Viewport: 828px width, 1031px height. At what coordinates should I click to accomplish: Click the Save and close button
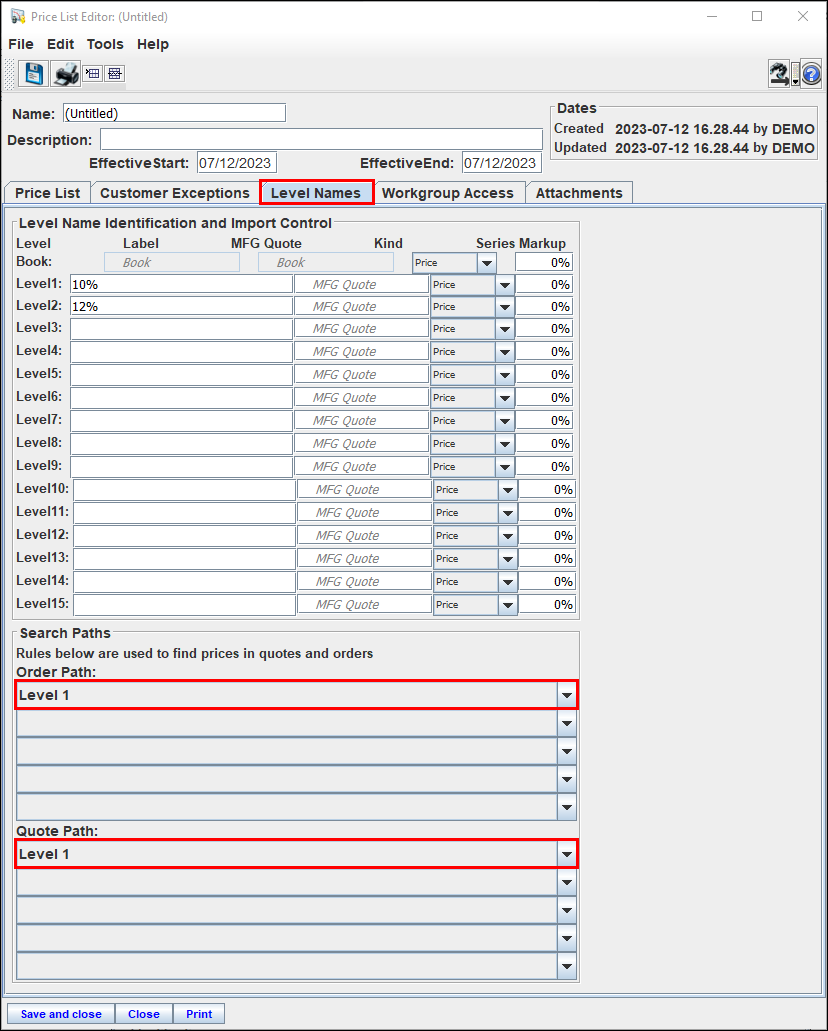click(x=61, y=1014)
